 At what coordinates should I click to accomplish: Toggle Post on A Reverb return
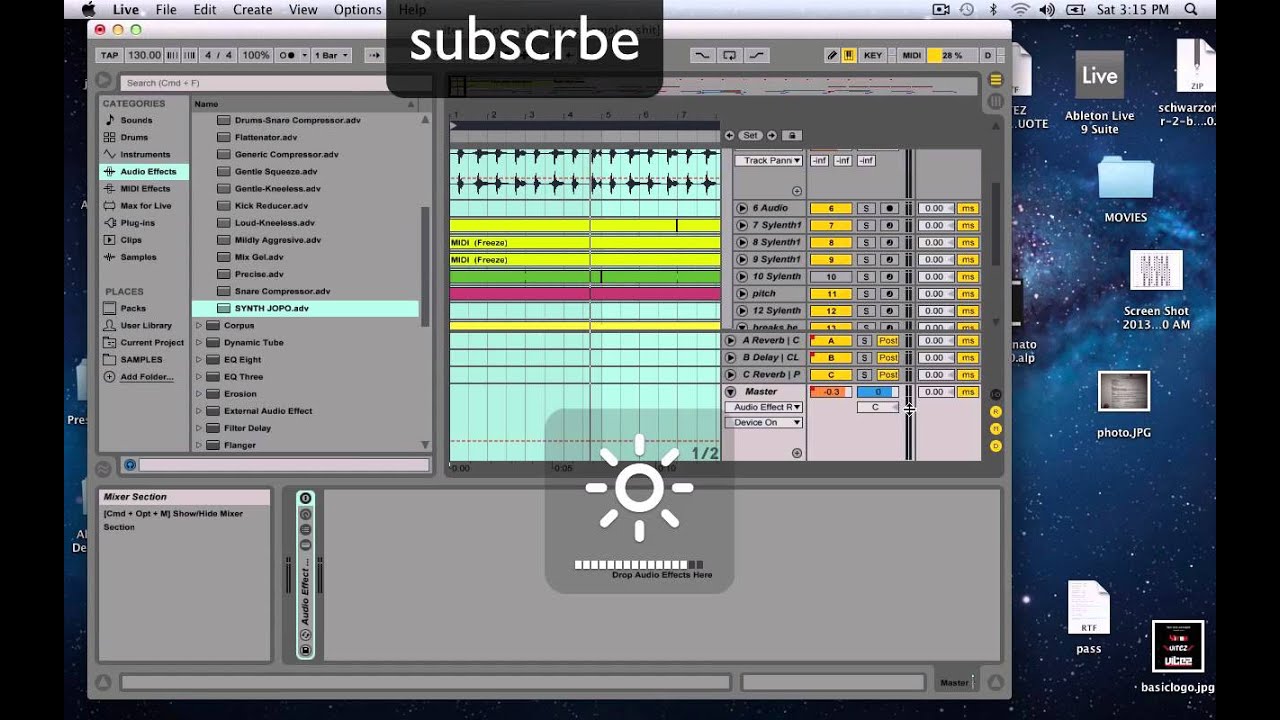[x=888, y=340]
